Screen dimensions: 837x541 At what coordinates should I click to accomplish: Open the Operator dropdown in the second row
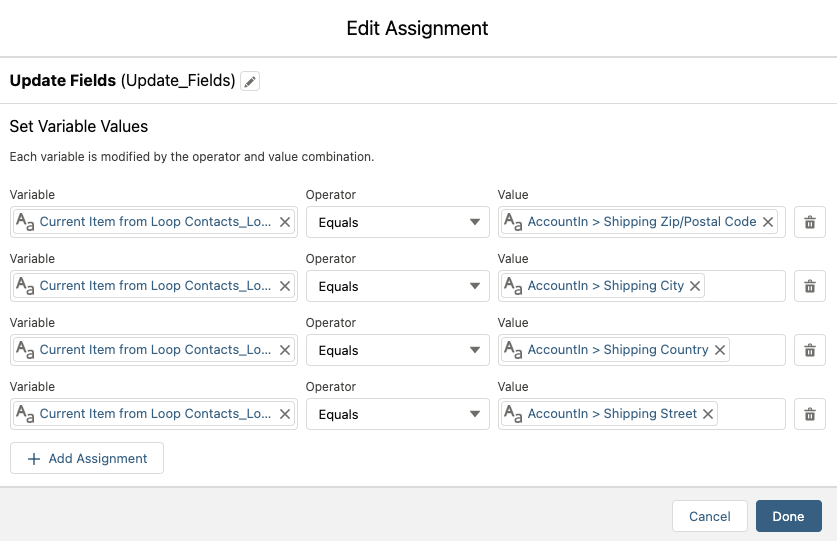pyautogui.click(x=398, y=286)
